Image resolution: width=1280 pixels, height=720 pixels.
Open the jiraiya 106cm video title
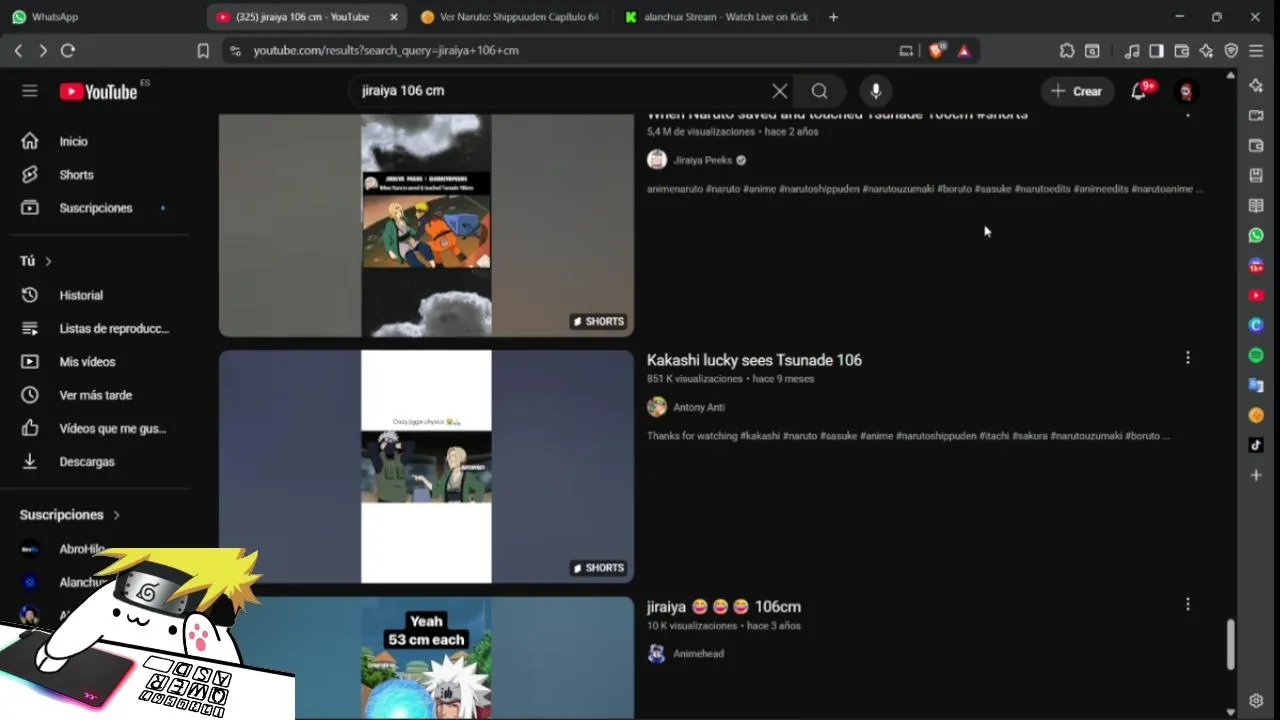tap(724, 607)
